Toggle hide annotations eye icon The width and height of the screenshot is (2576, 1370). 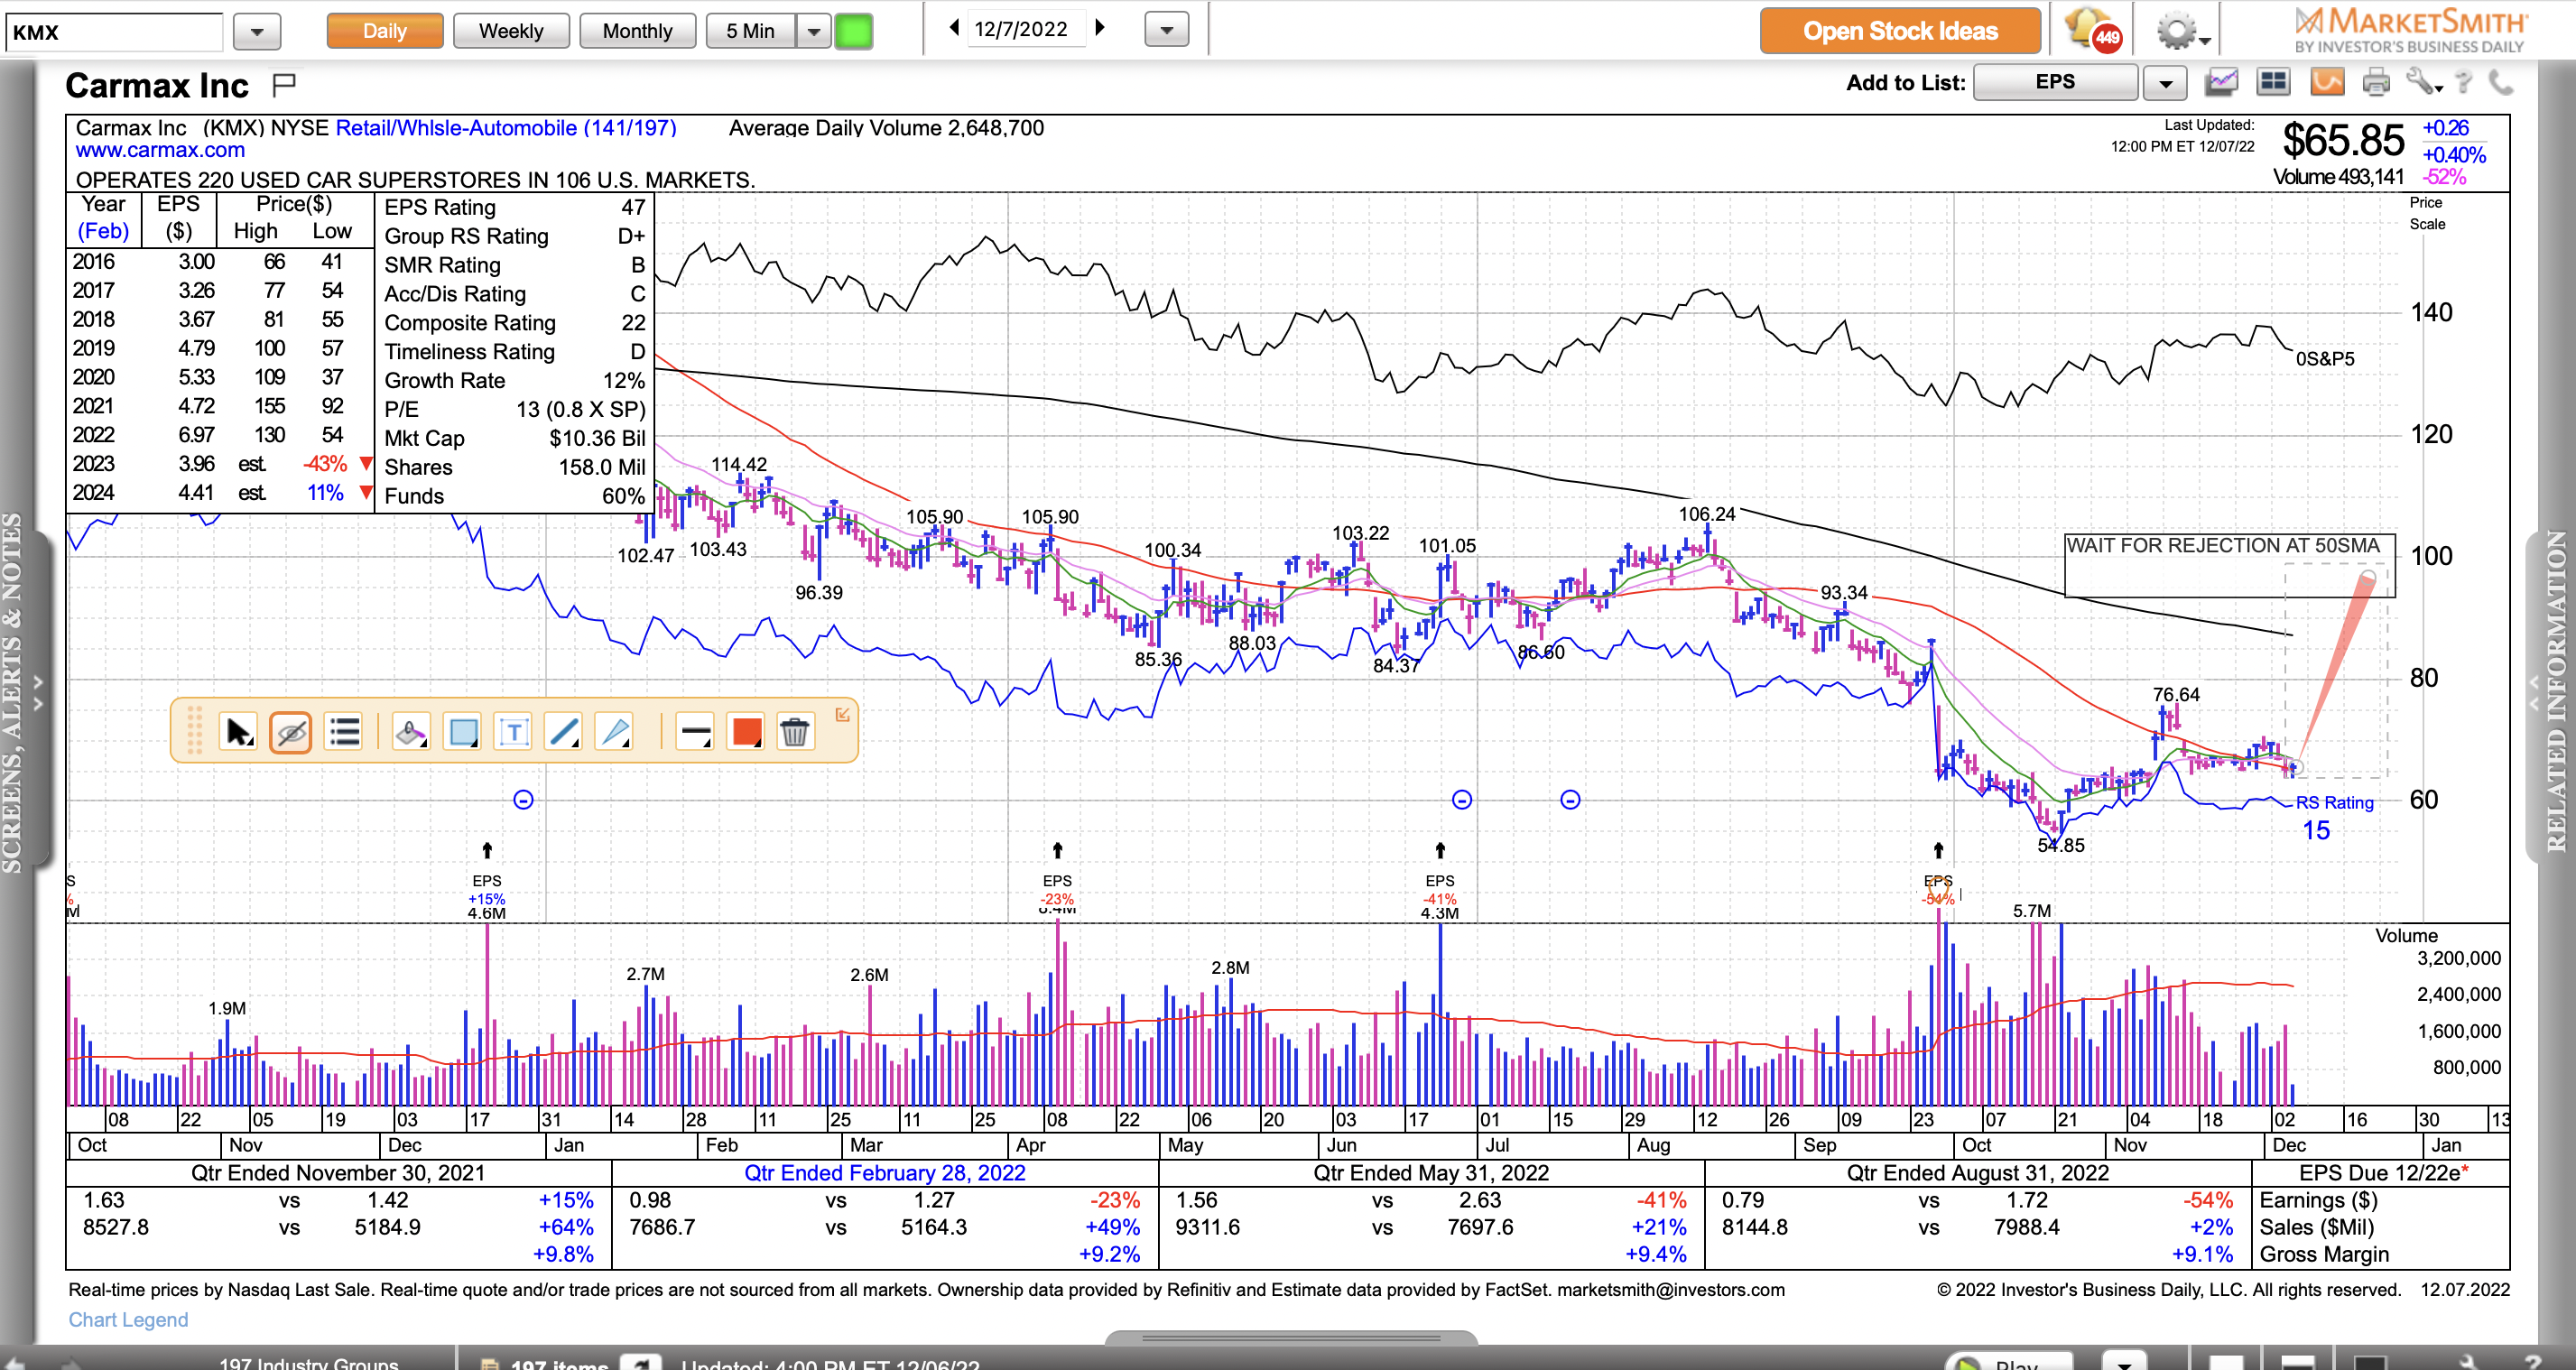click(291, 733)
